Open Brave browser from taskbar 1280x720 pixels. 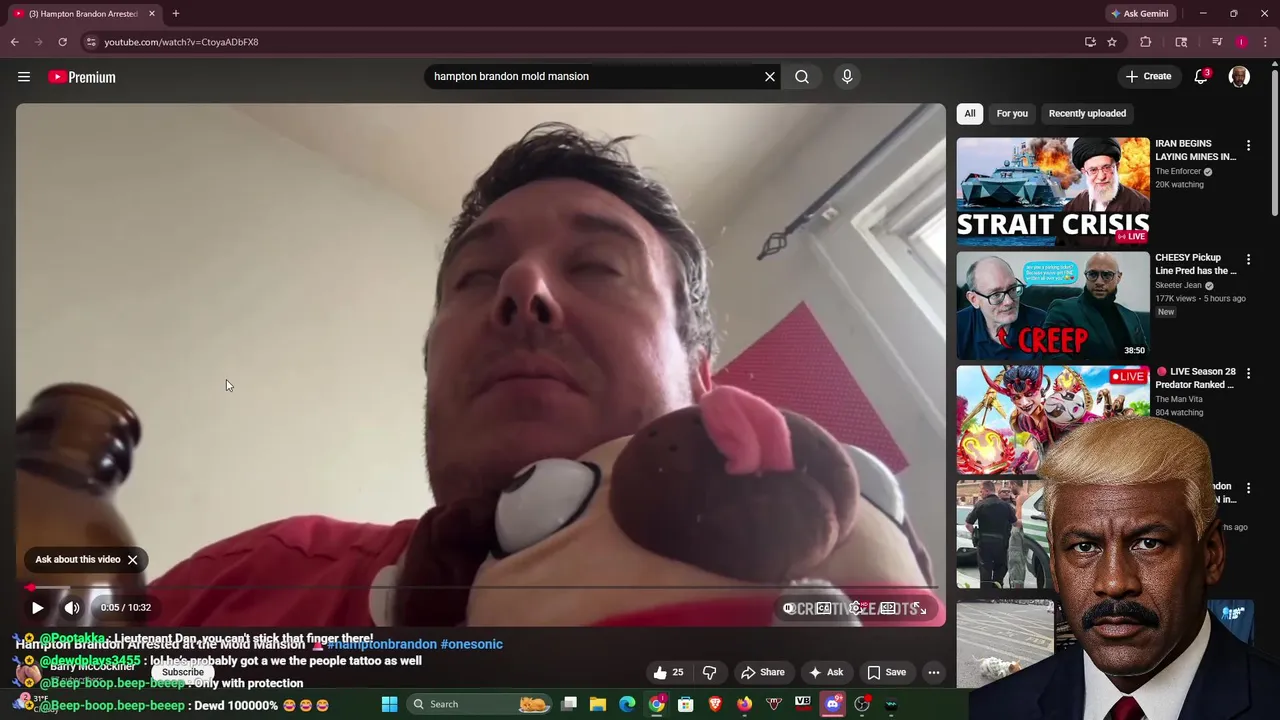click(x=715, y=704)
